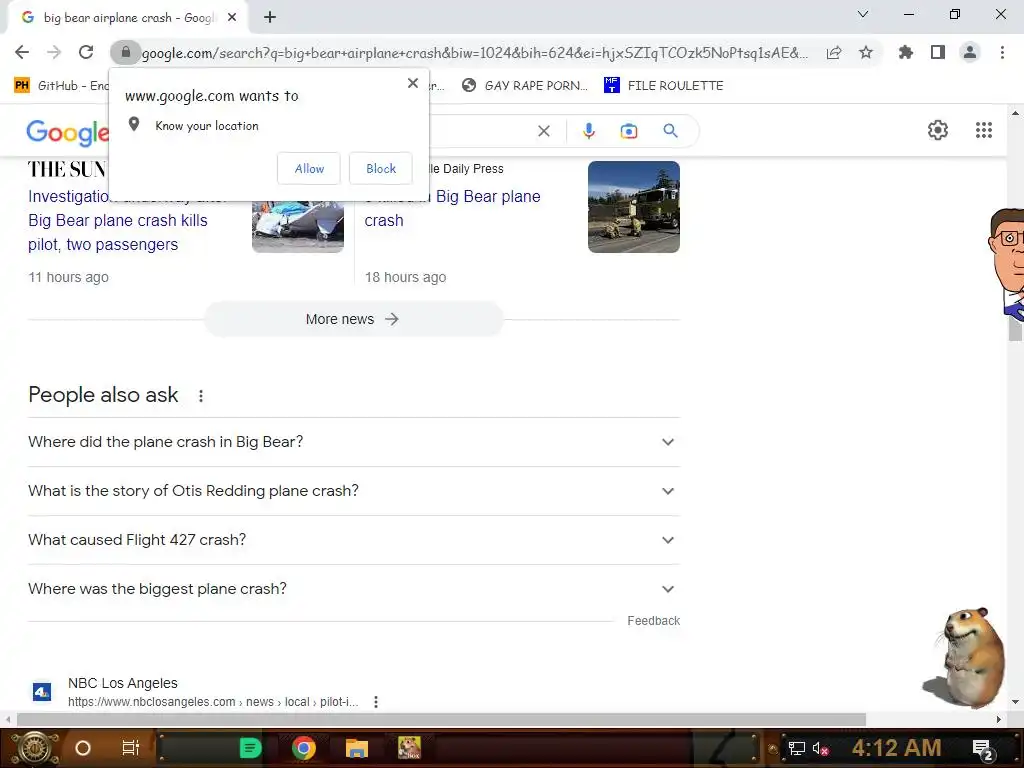The image size is (1024, 768).
Task: Open the FILE ROULETTE bookmark
Action: [x=664, y=86]
